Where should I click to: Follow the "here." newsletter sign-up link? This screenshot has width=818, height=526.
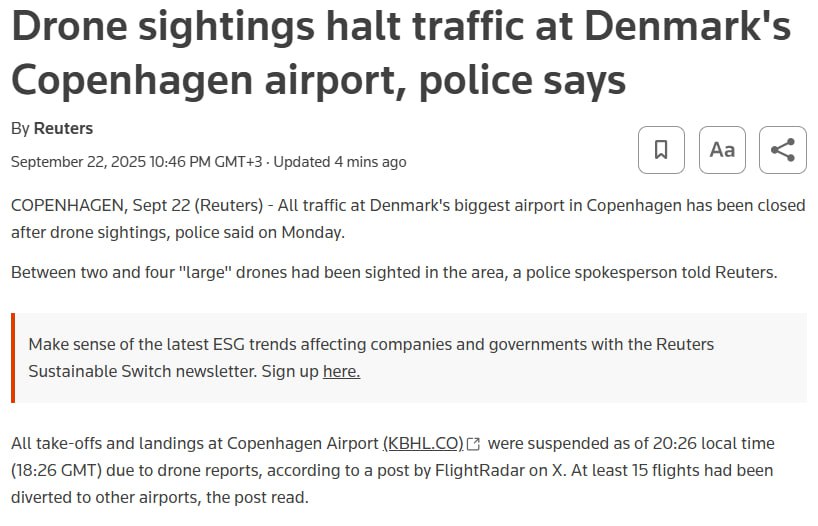(341, 371)
